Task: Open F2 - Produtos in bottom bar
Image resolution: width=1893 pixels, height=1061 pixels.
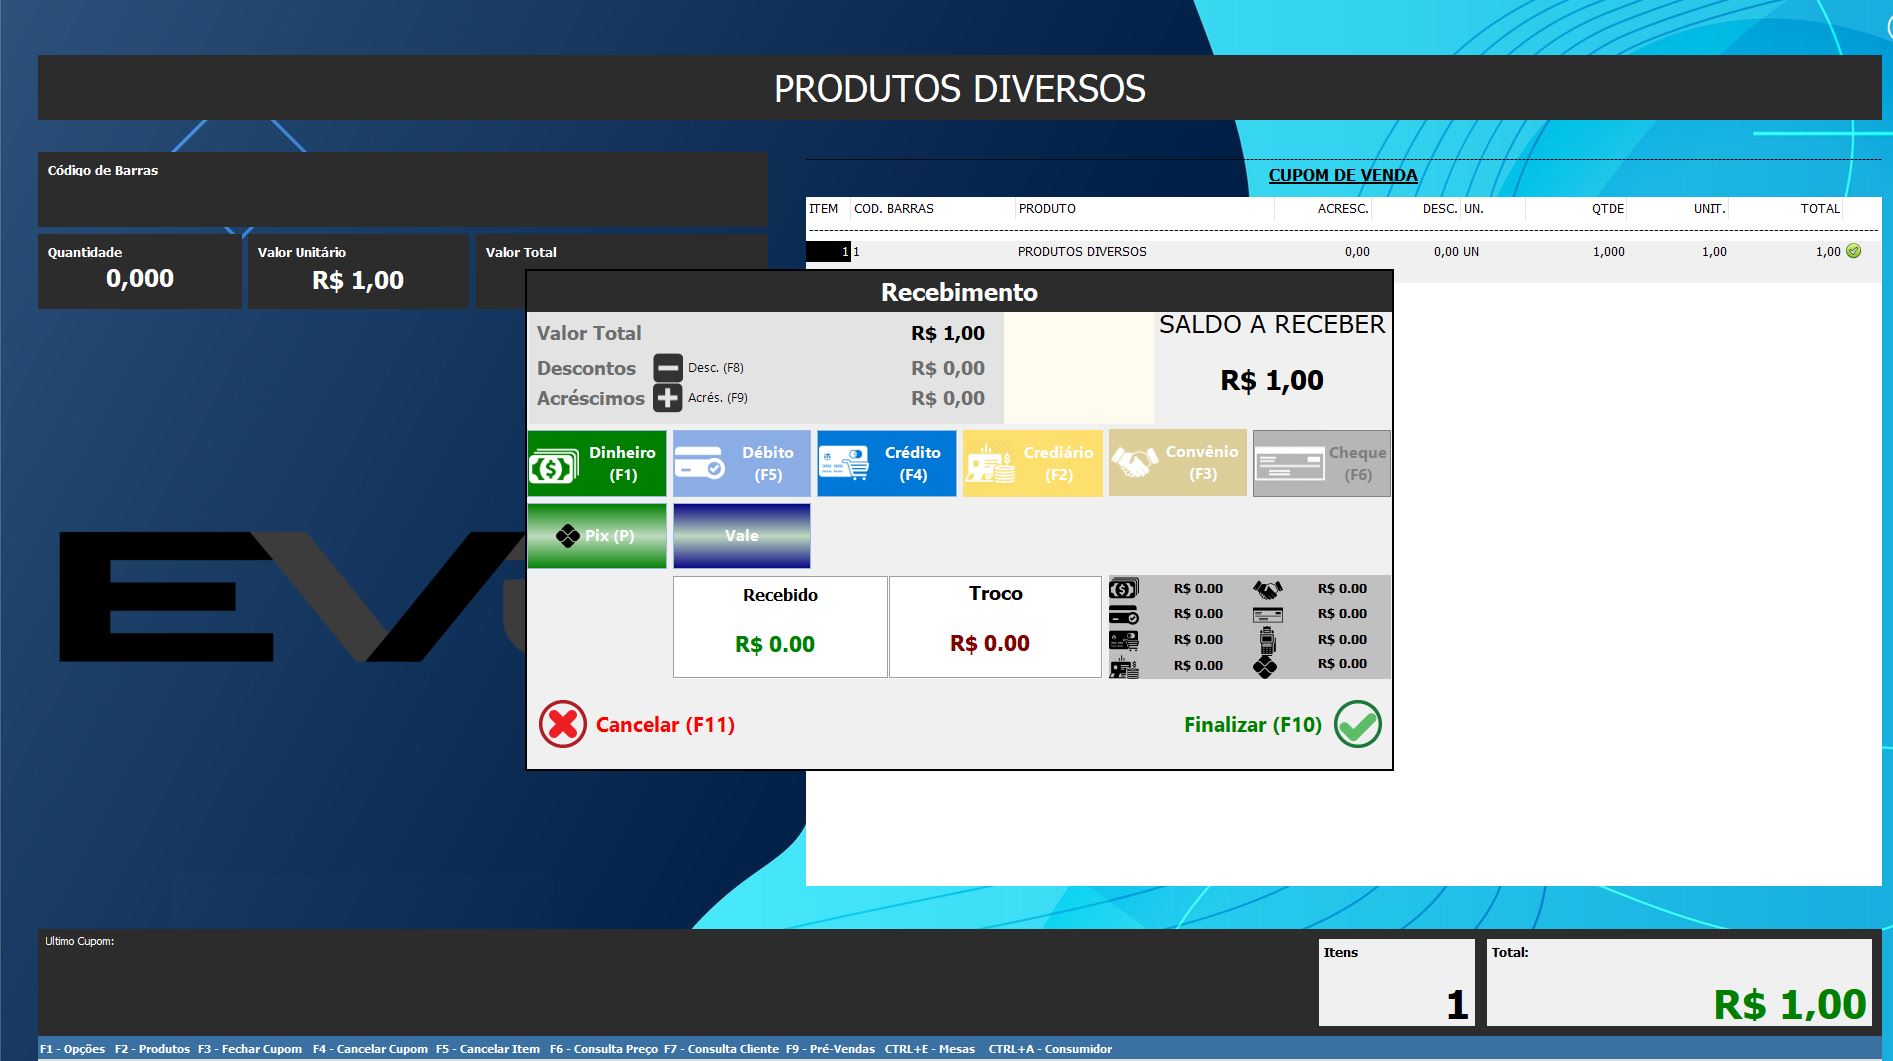Action: 152,1049
